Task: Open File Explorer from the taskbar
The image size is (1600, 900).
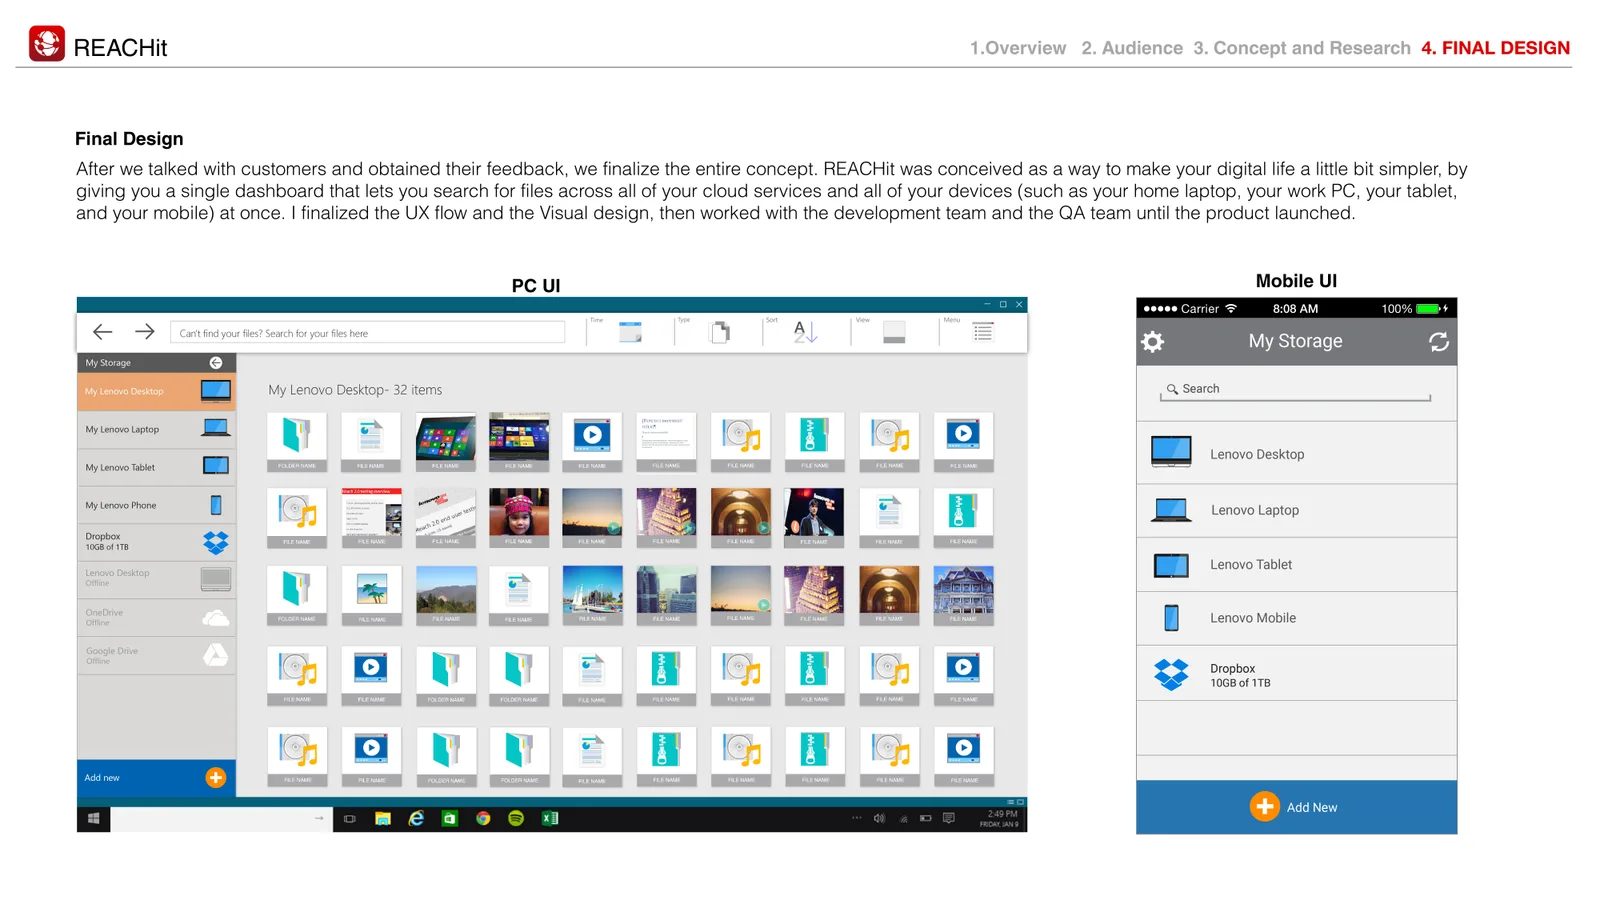Action: click(x=383, y=819)
